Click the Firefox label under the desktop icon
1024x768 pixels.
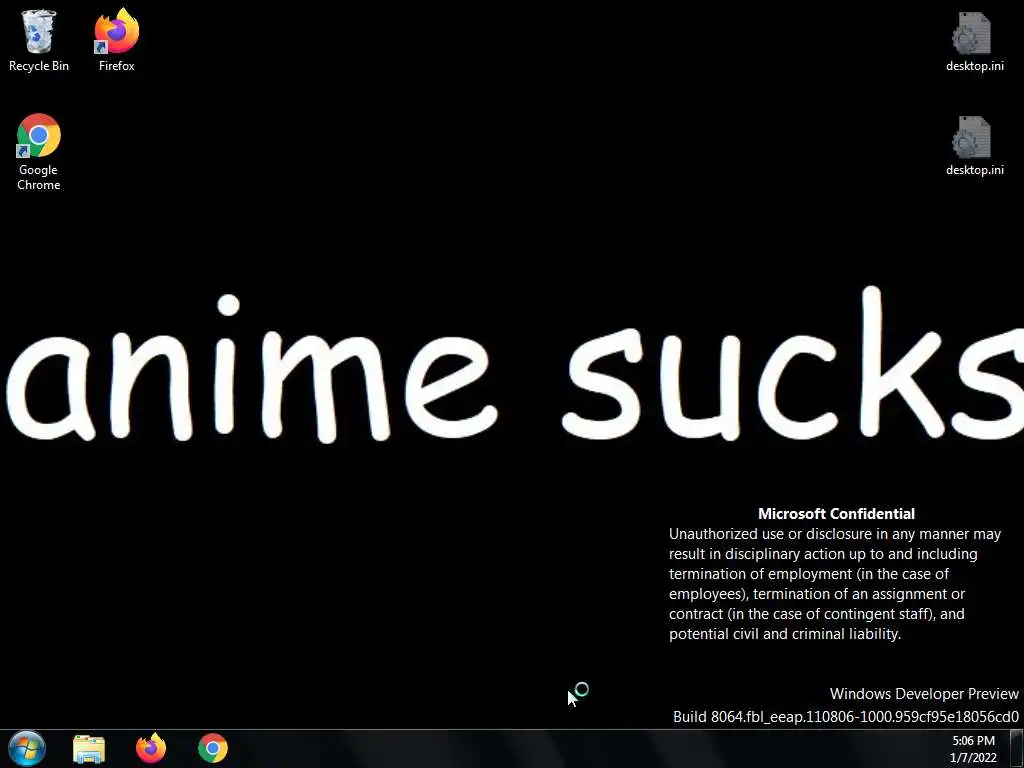[117, 66]
